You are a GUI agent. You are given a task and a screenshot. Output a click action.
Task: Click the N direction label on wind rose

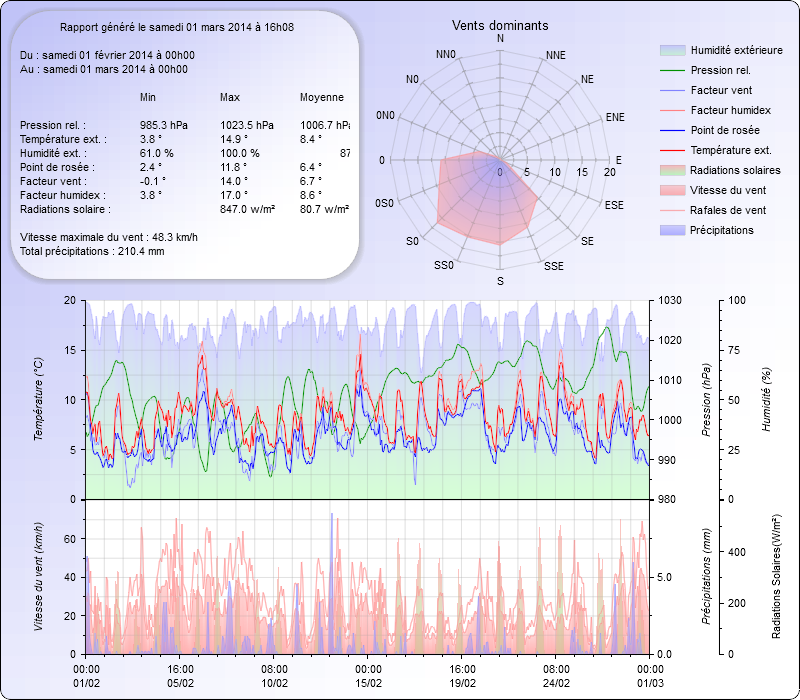500,38
